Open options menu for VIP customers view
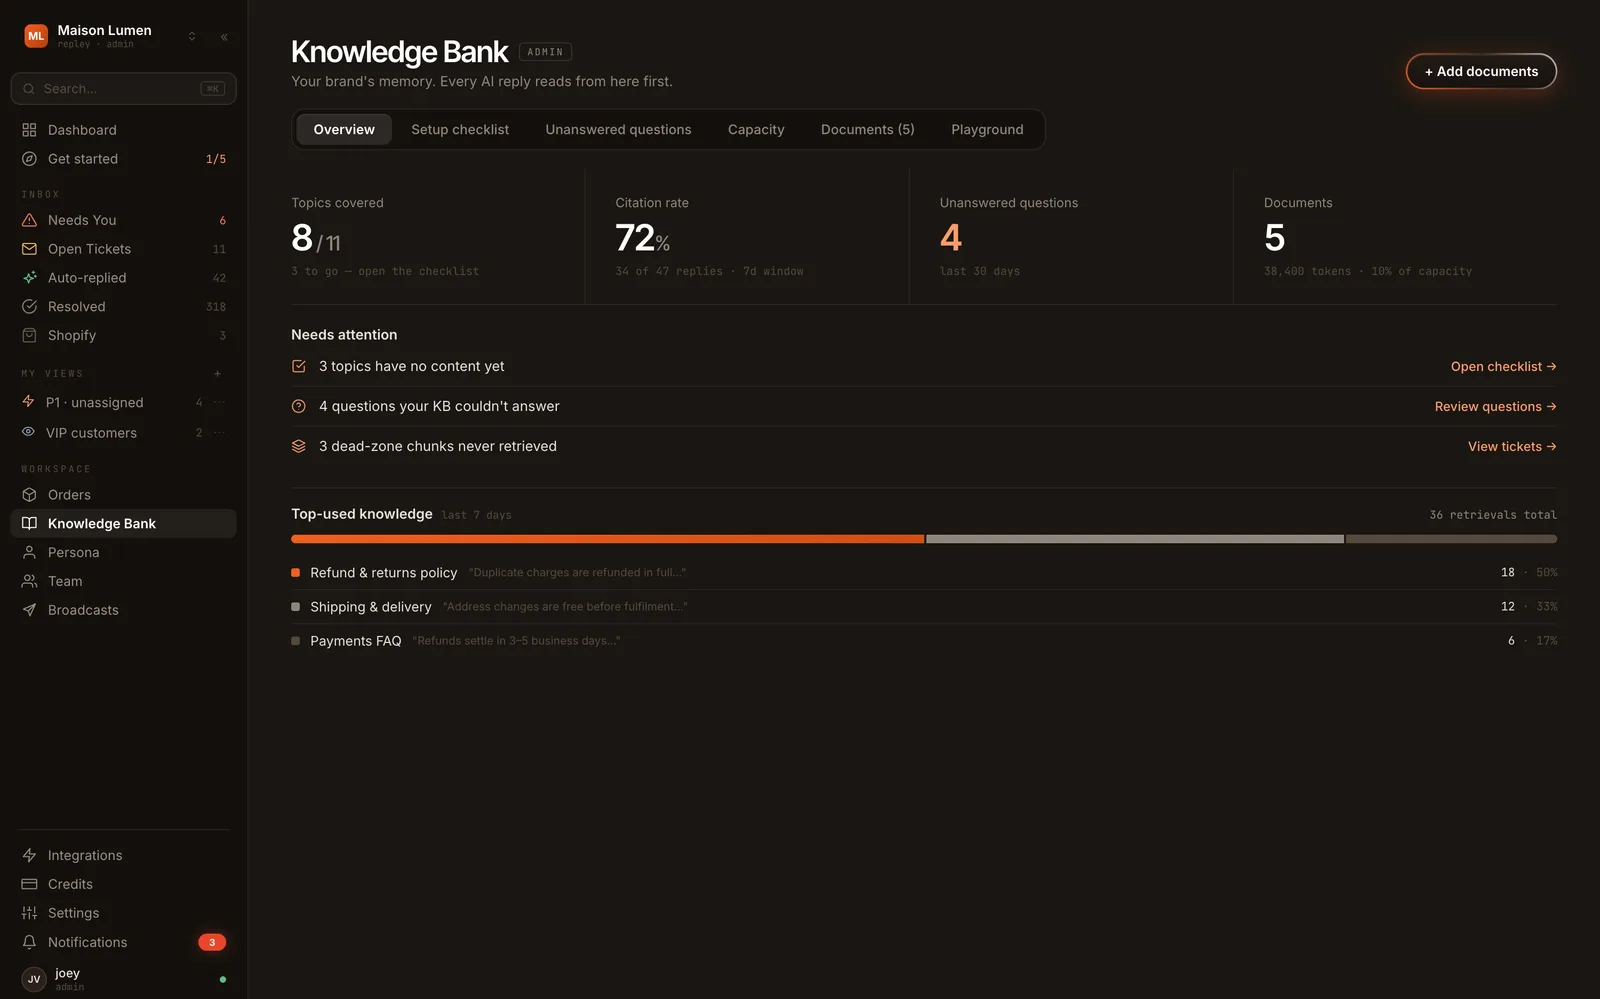 (x=219, y=432)
